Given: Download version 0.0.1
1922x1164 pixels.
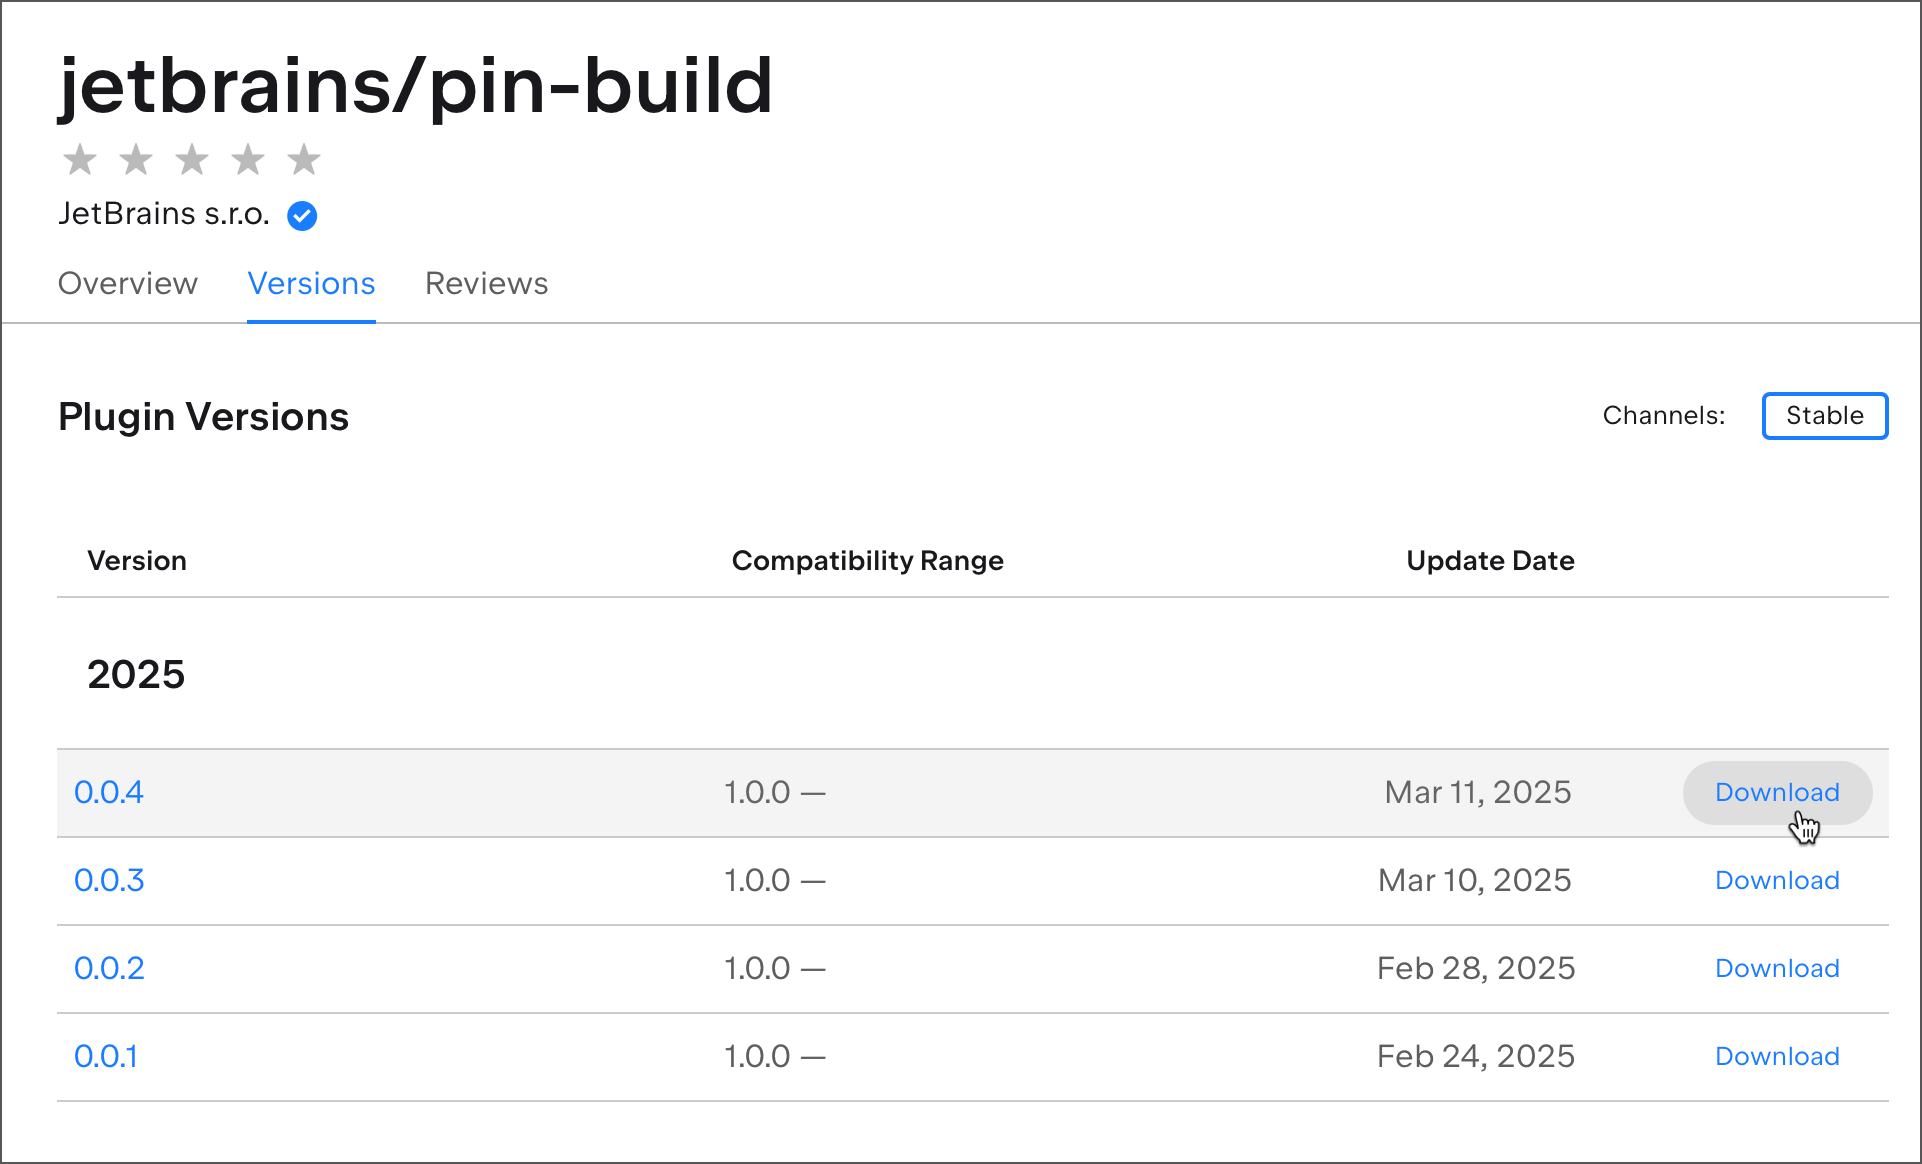Looking at the screenshot, I should [1777, 1056].
